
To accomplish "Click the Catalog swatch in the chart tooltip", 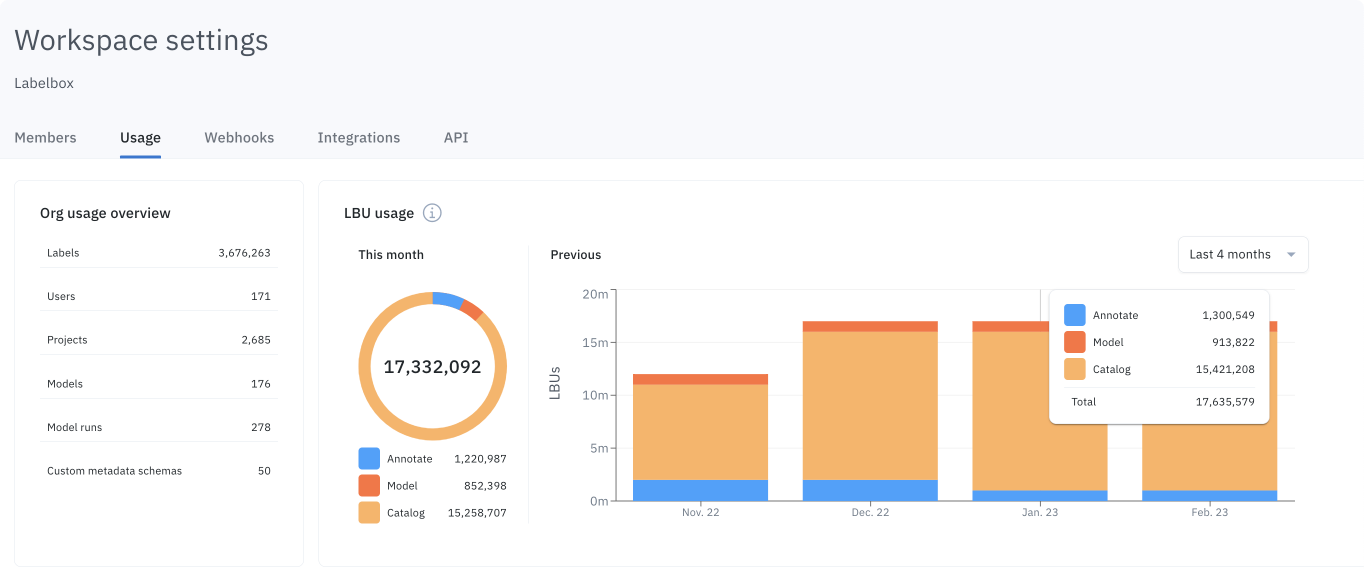I will (1075, 369).
